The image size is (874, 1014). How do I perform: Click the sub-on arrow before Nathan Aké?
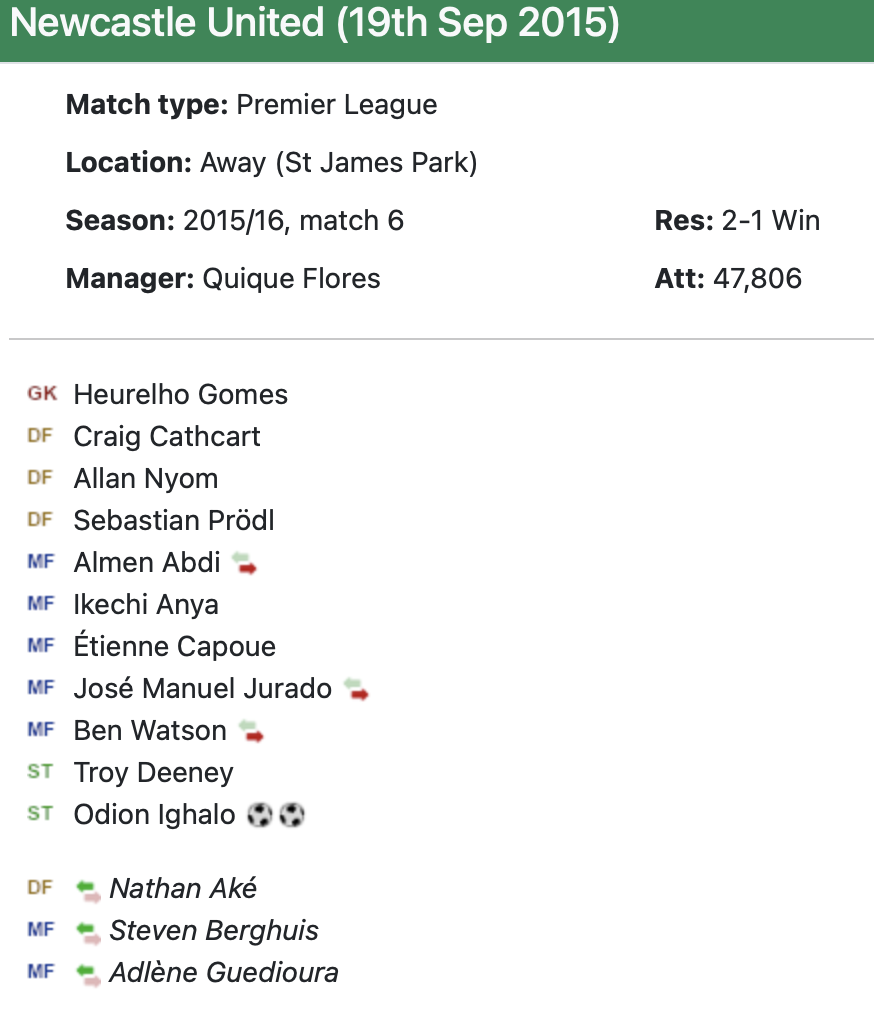(88, 889)
